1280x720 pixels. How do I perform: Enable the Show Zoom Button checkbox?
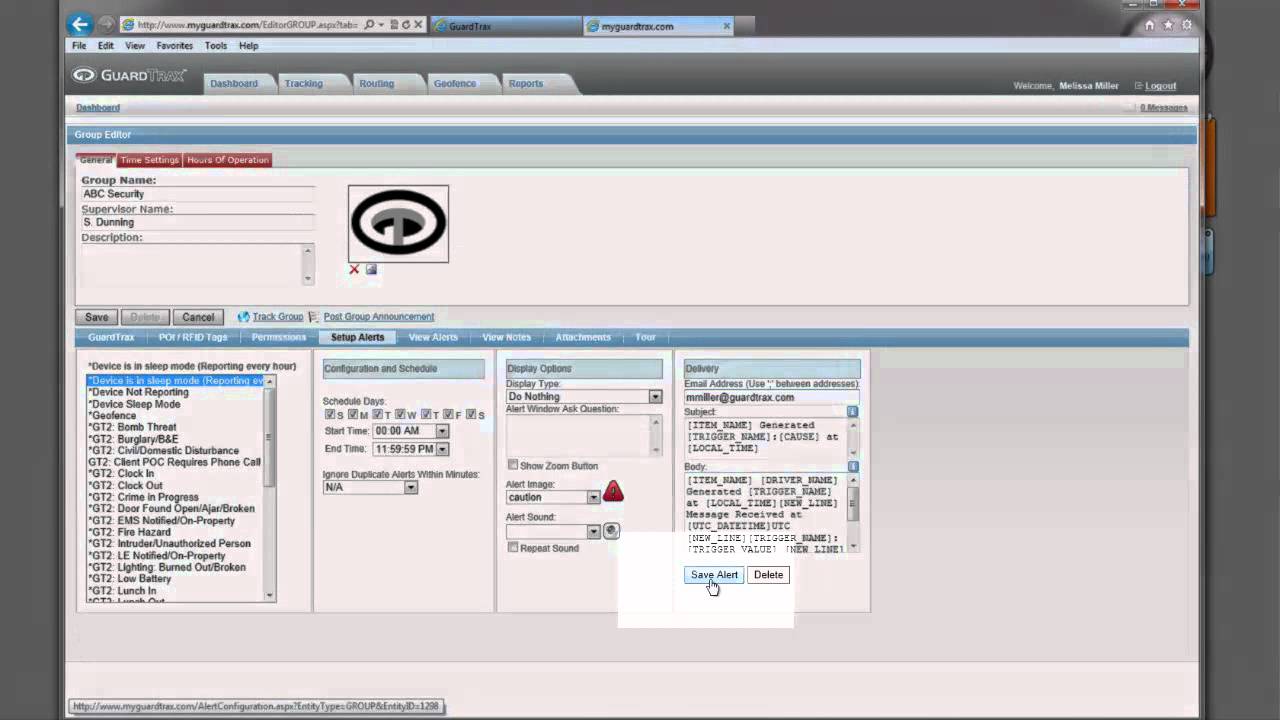(513, 465)
